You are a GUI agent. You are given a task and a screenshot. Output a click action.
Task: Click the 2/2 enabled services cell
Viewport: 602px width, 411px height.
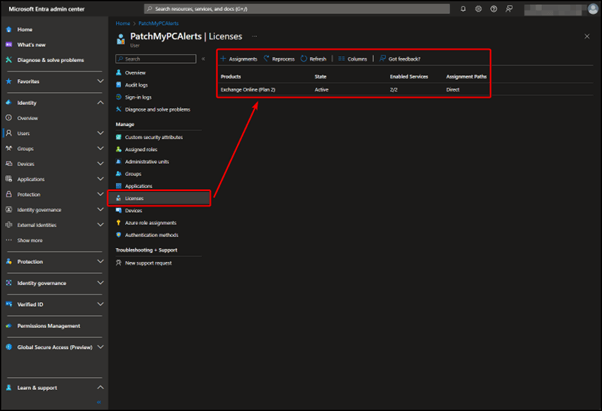pos(394,90)
